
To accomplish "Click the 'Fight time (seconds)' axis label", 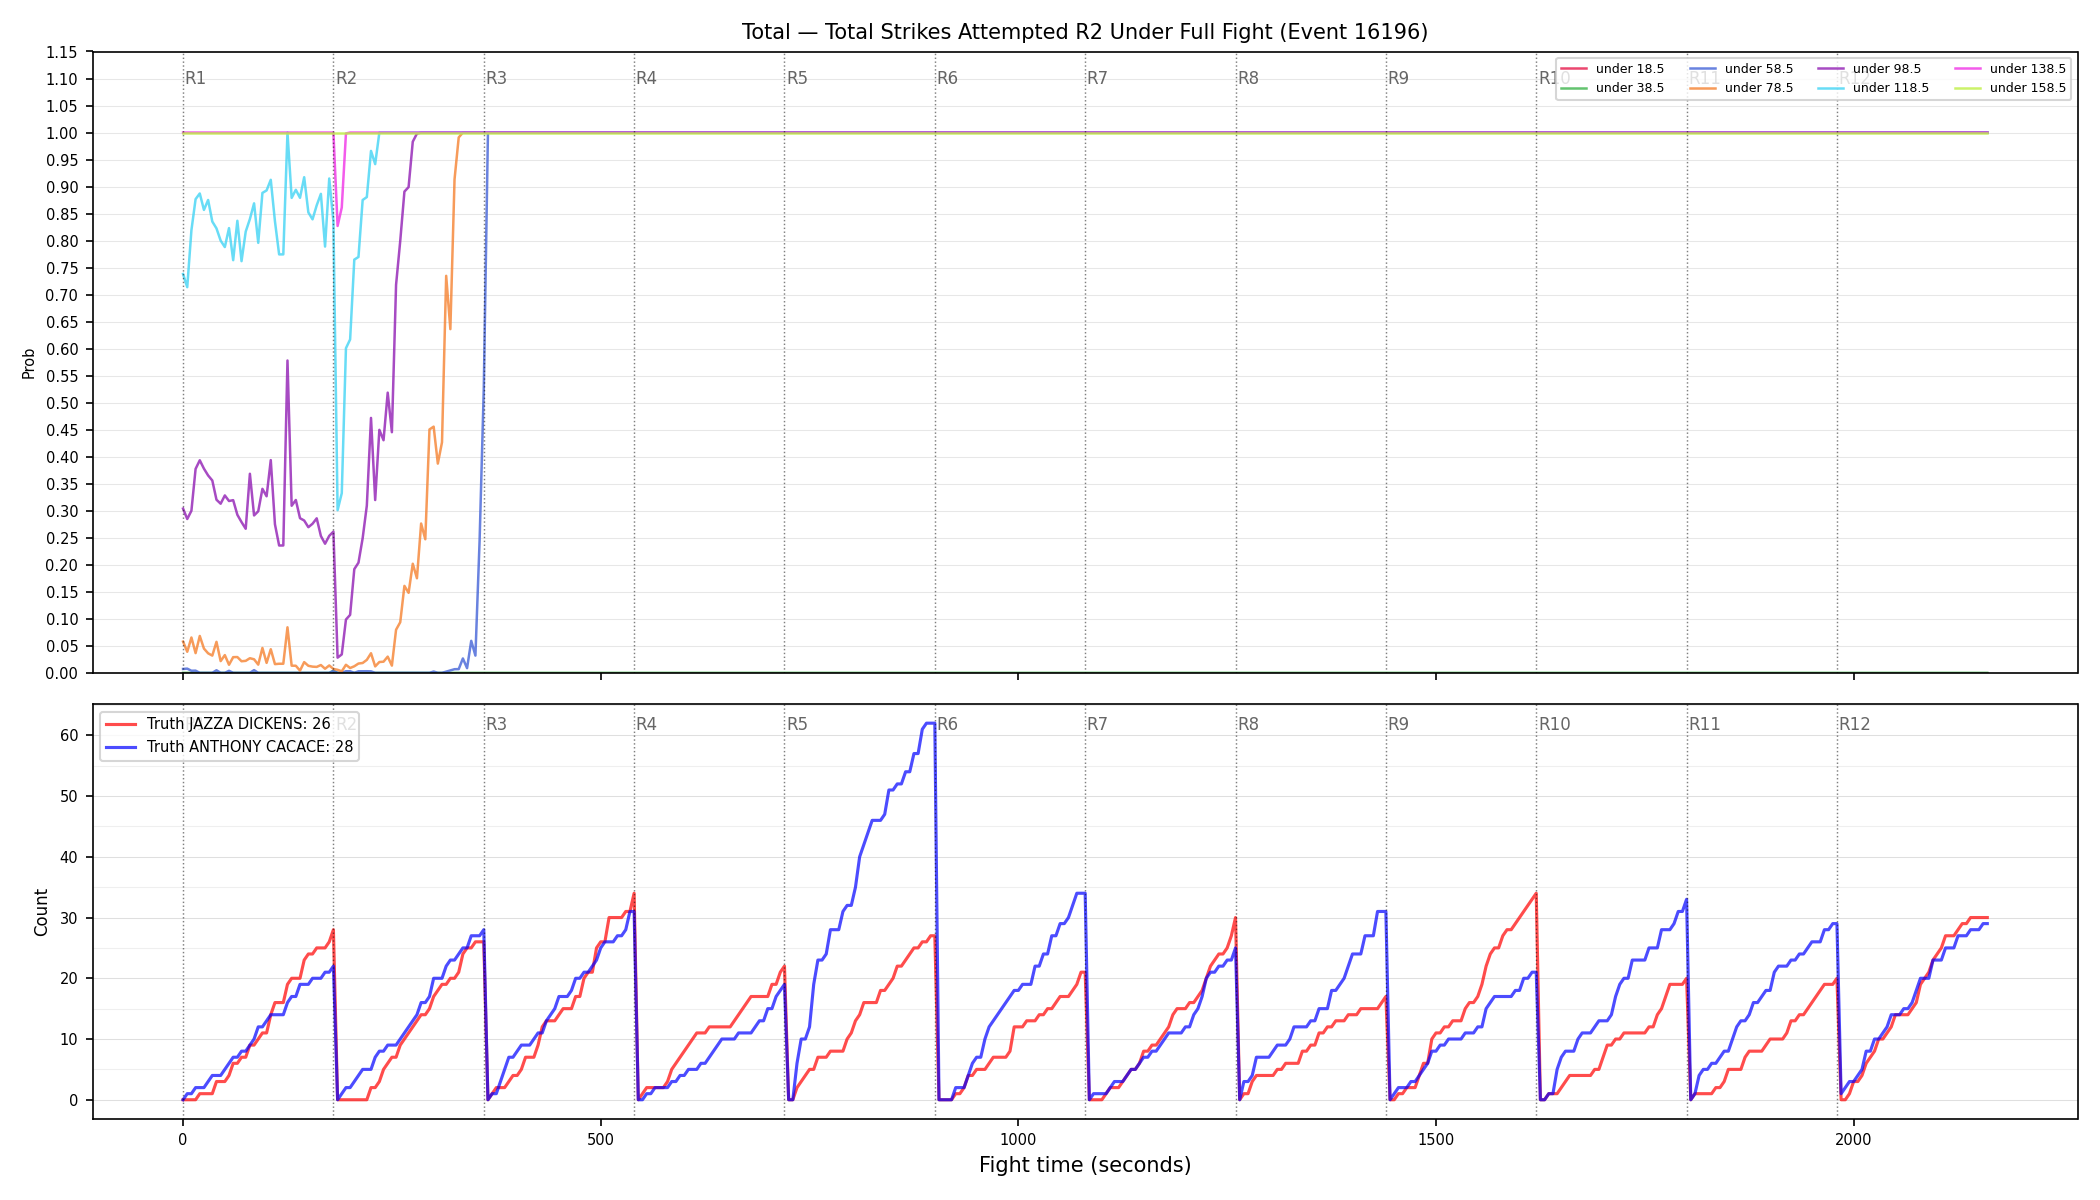I will [1085, 1165].
